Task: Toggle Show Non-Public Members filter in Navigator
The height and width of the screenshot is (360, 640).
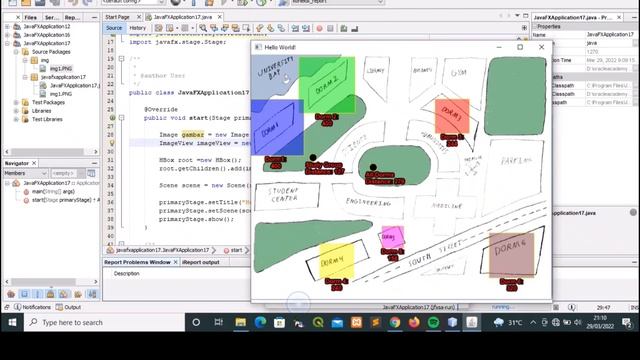Action: click(51, 294)
